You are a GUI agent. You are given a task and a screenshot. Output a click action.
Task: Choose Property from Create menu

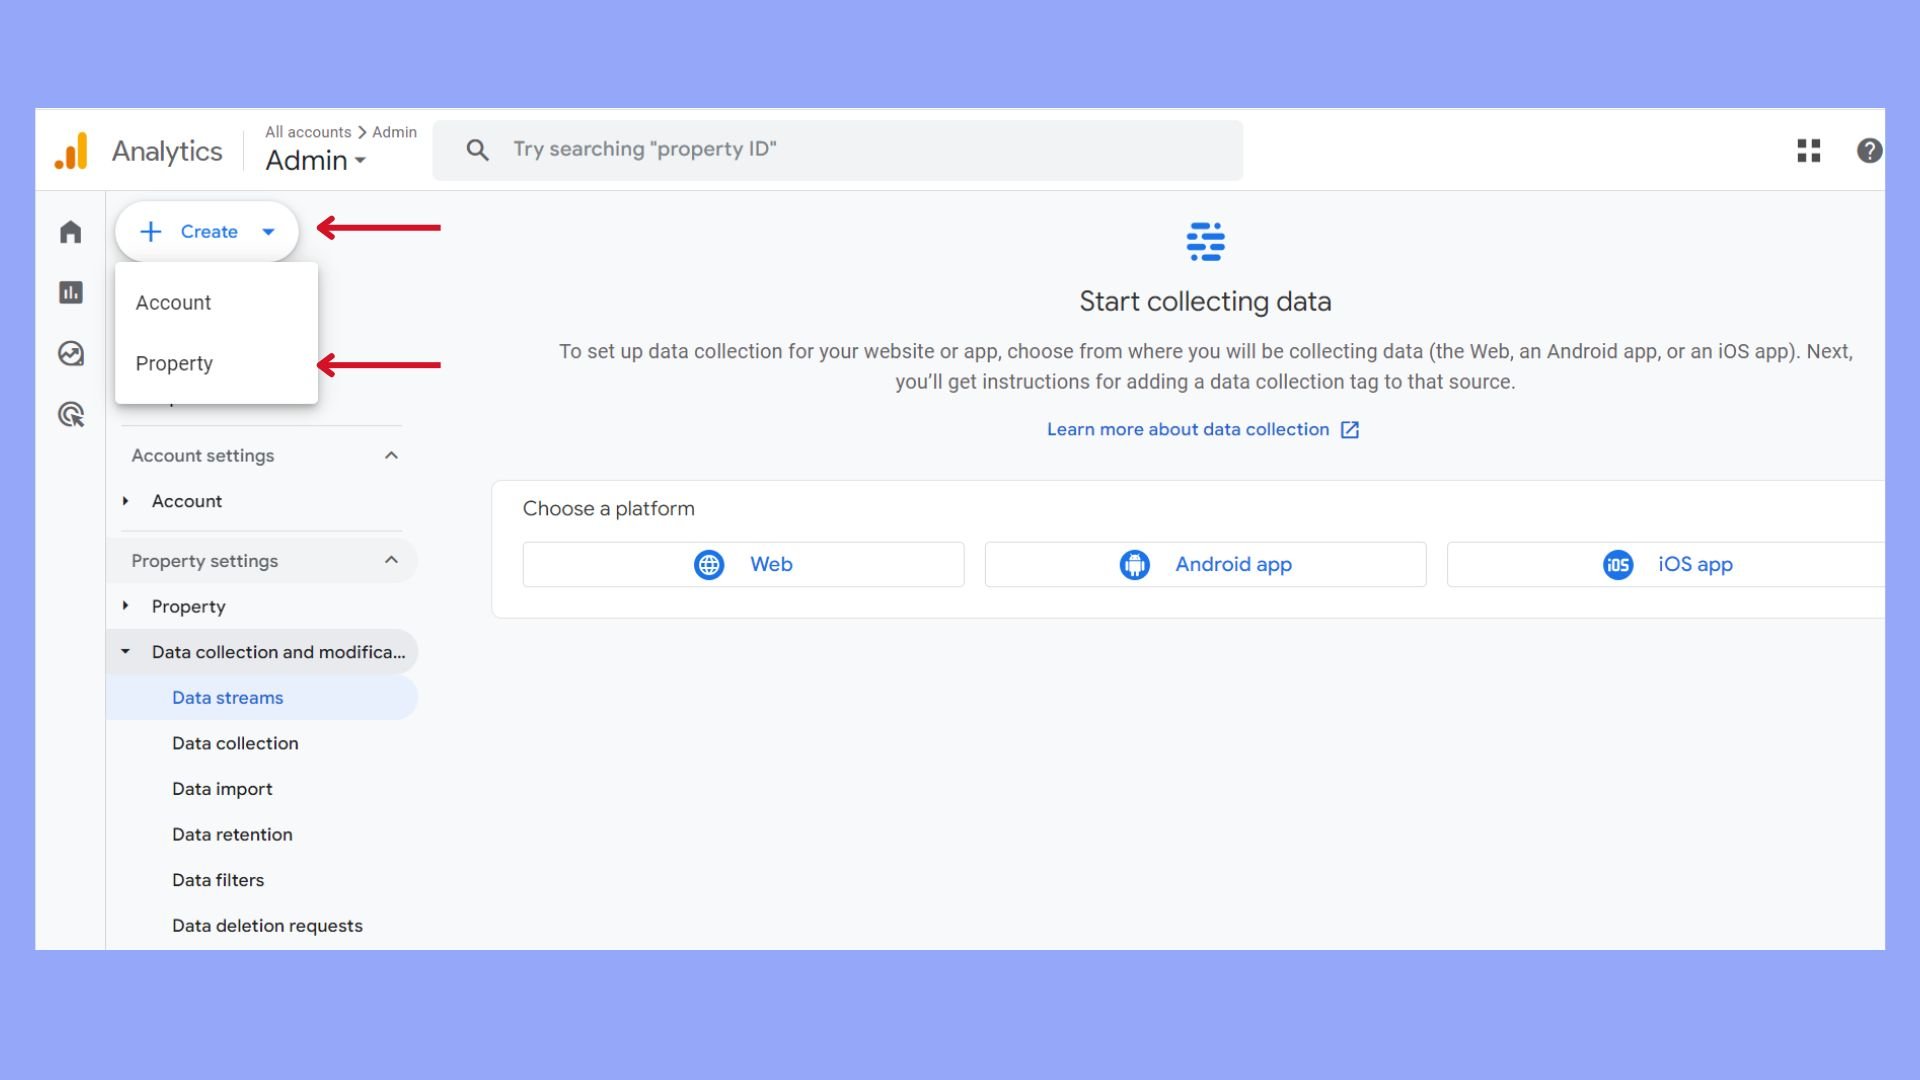[174, 364]
